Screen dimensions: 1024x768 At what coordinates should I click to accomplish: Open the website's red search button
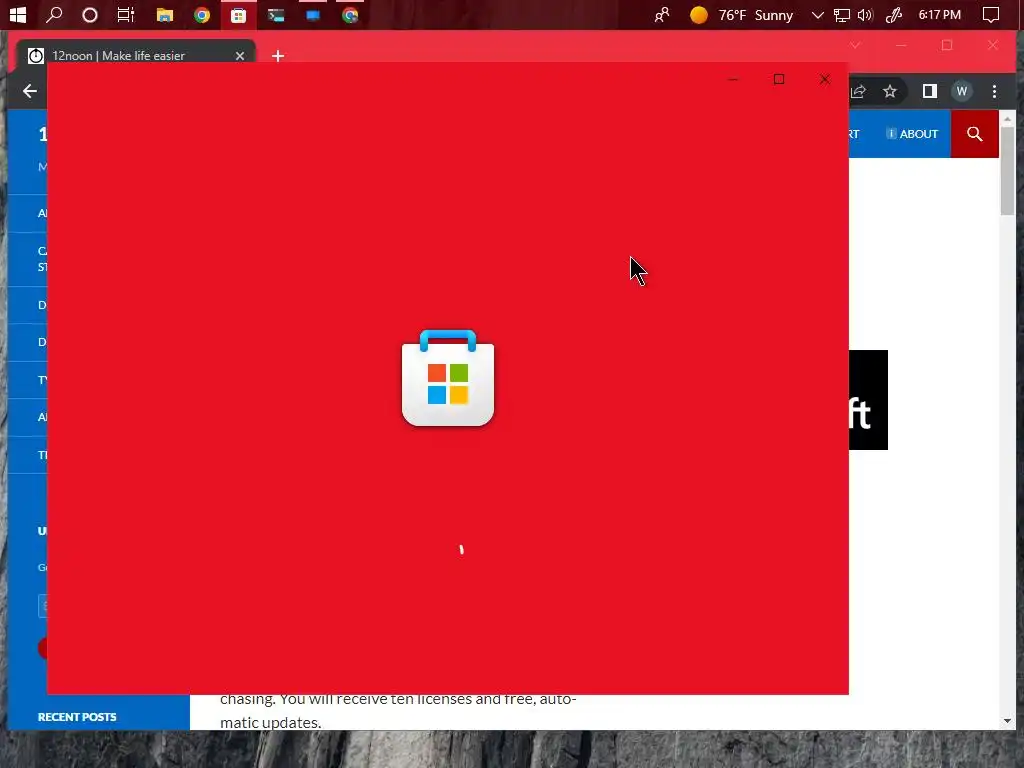click(x=975, y=134)
